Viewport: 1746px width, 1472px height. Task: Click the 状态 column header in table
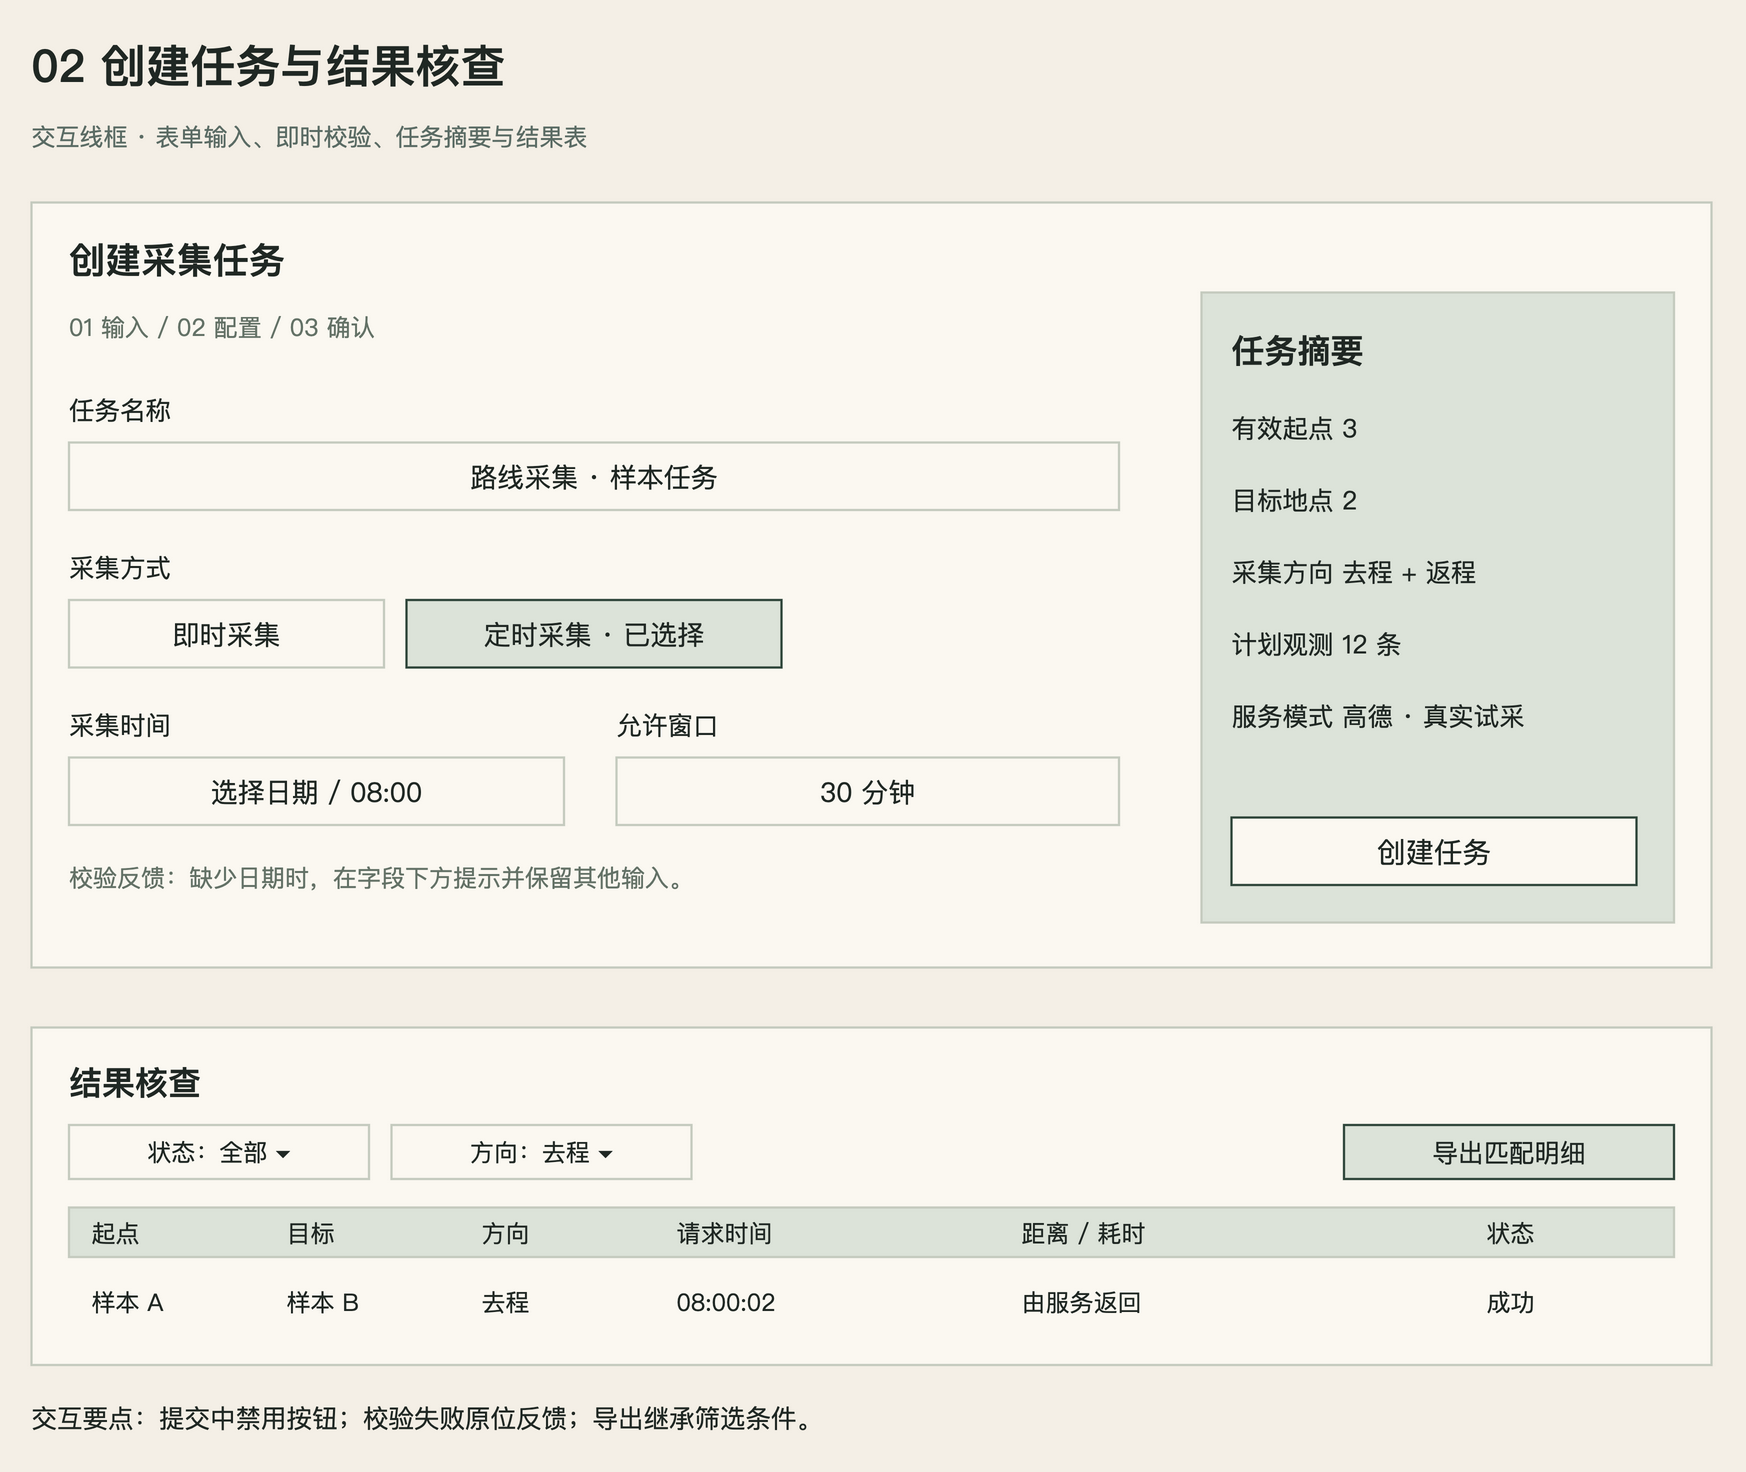tap(1510, 1233)
